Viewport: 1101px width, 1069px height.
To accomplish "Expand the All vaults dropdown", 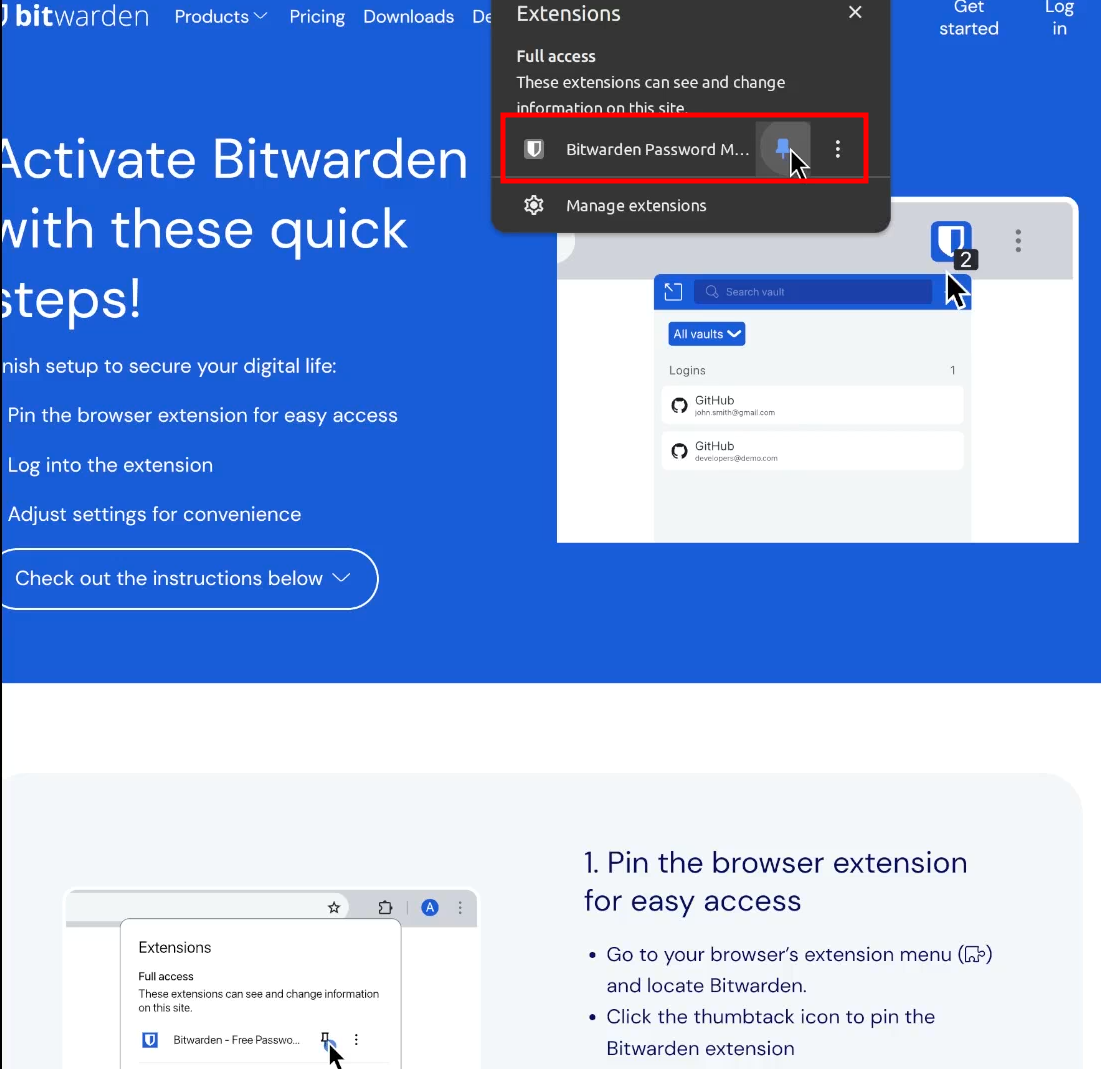I will pos(706,334).
